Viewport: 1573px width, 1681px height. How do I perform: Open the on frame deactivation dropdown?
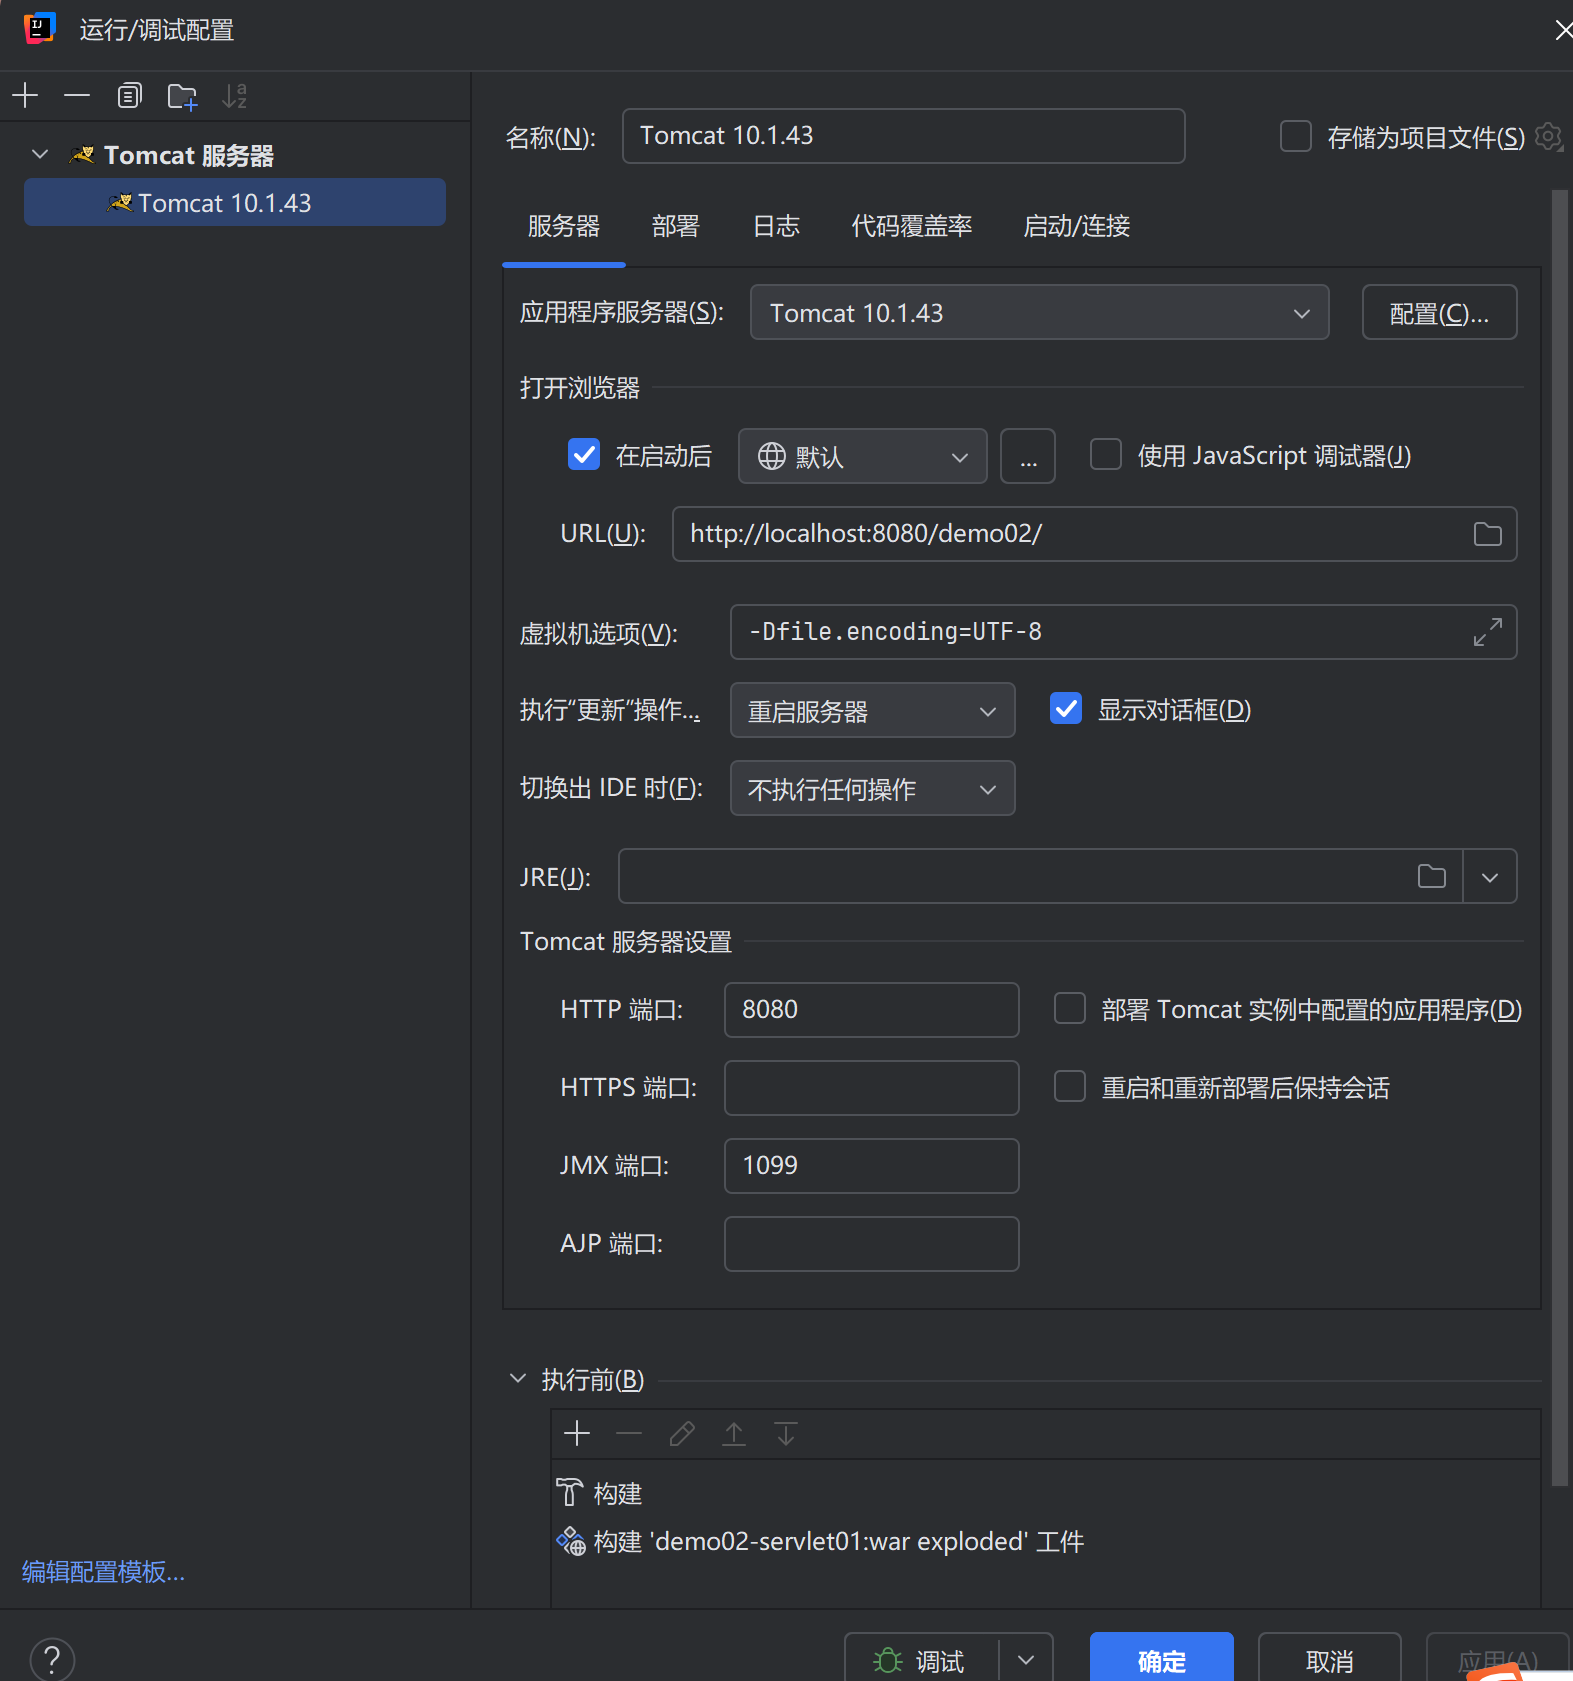point(872,788)
